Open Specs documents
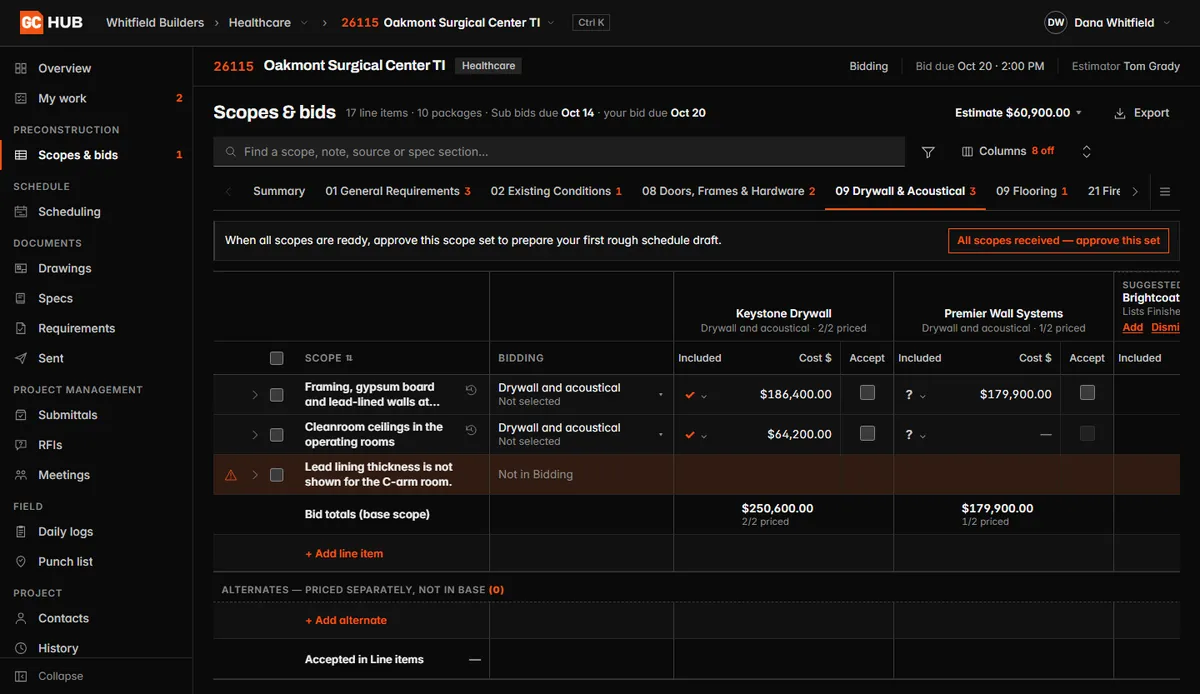Image resolution: width=1200 pixels, height=694 pixels. [x=55, y=298]
